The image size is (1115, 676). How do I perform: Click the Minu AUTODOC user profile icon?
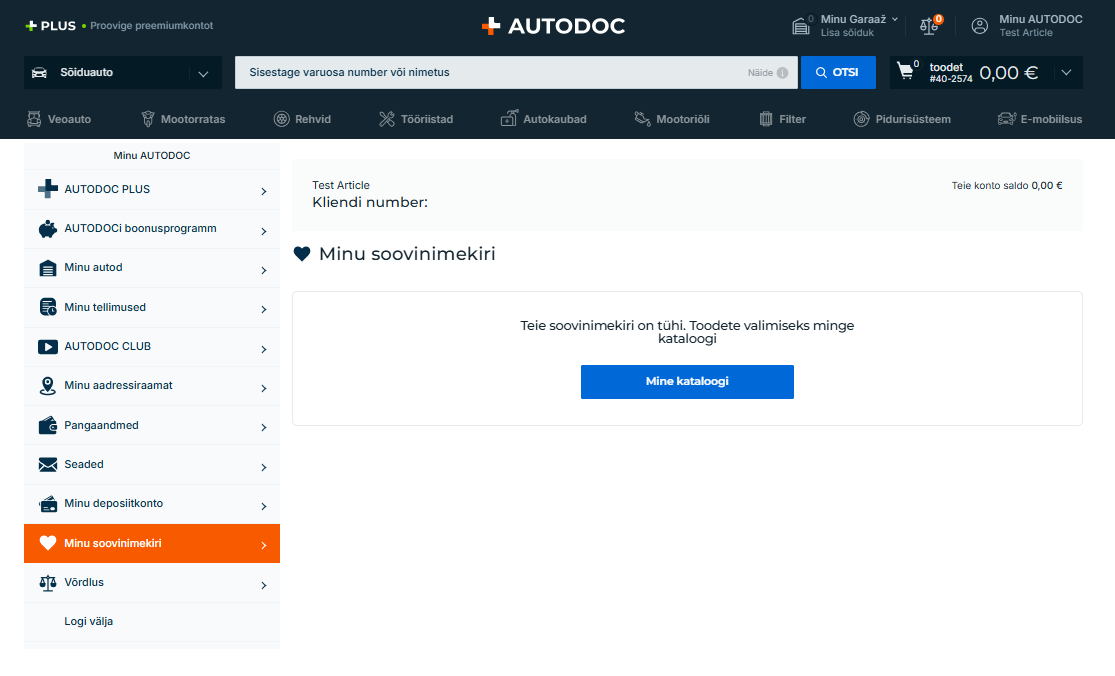click(980, 26)
